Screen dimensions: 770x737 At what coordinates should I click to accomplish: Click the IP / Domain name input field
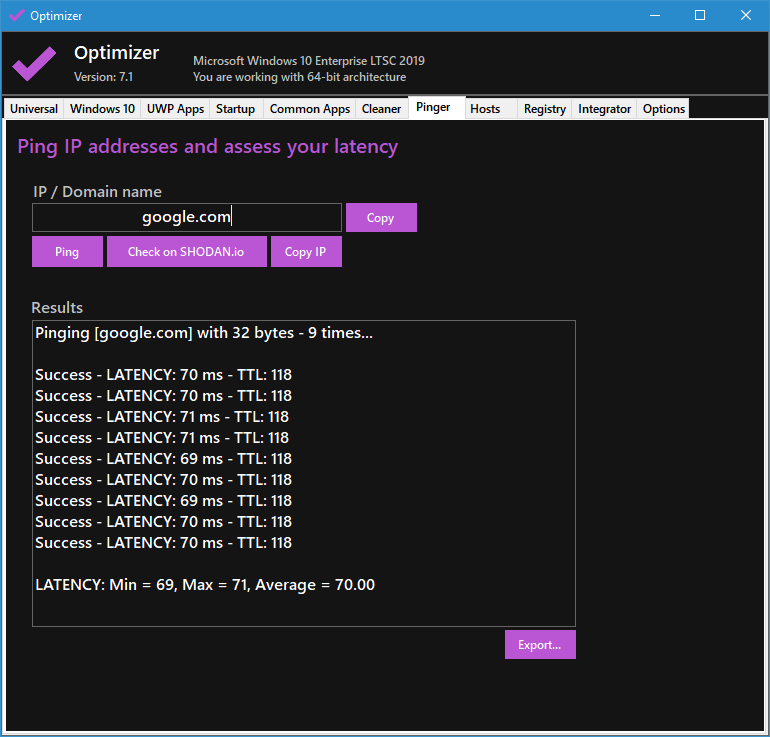pyautogui.click(x=187, y=218)
